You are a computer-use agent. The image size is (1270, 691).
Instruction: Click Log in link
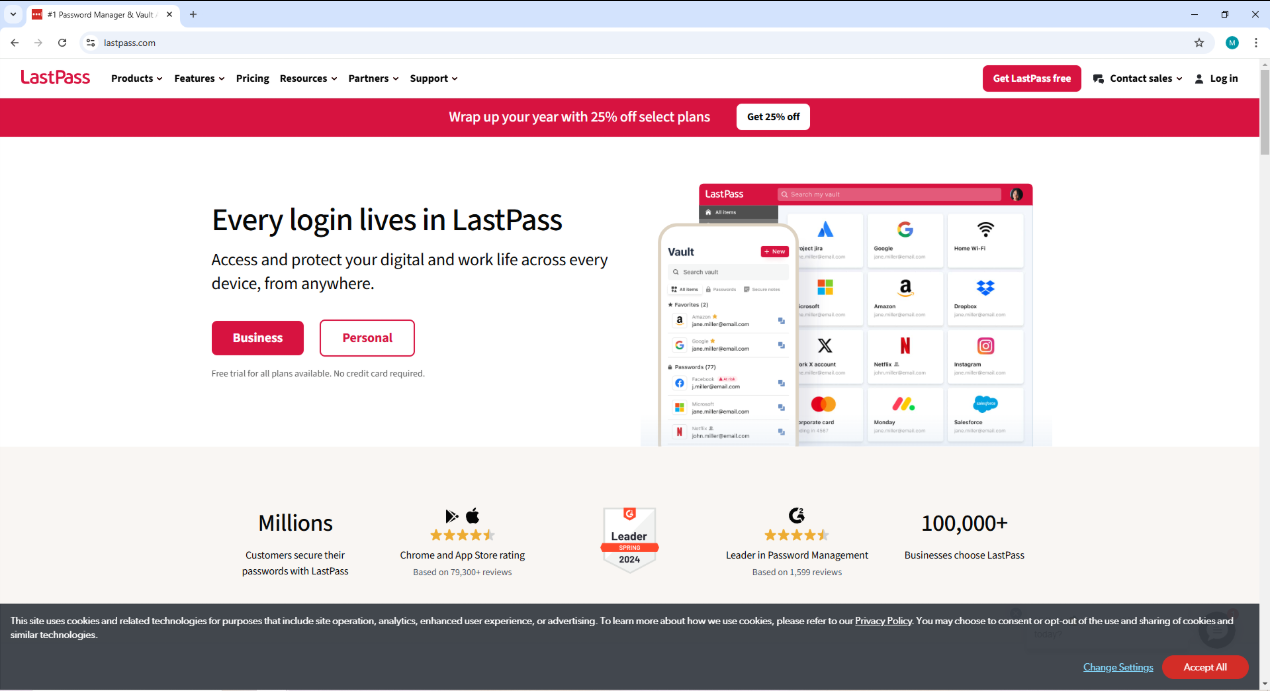[x=1216, y=78]
